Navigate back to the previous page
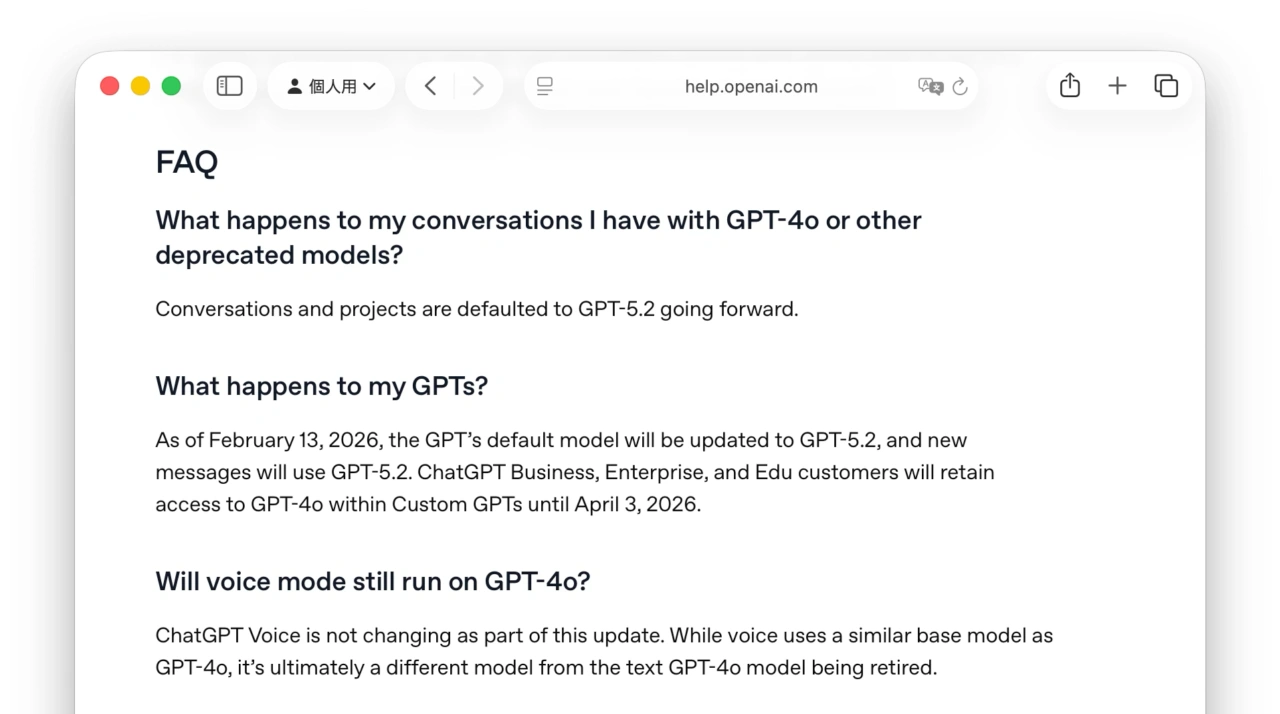The height and width of the screenshot is (714, 1280). pyautogui.click(x=430, y=86)
